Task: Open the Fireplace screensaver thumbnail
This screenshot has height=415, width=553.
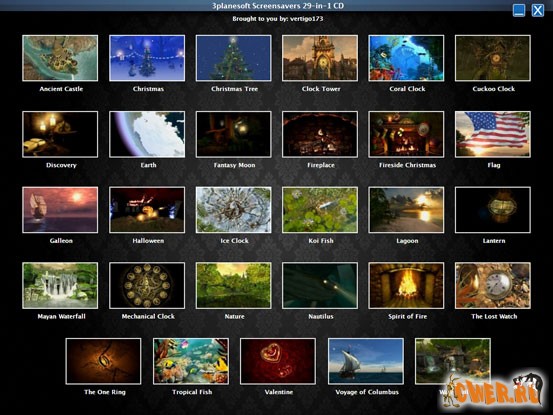Action: 320,134
